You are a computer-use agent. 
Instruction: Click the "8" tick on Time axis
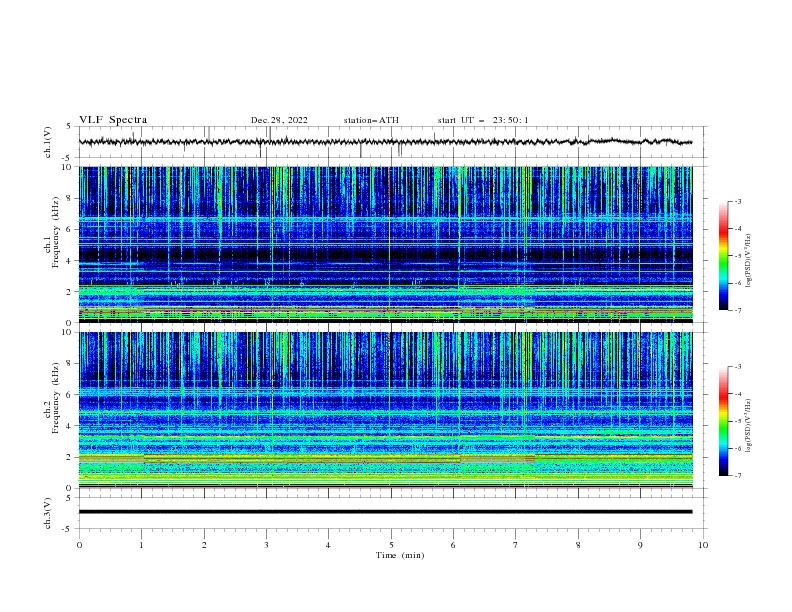click(x=578, y=545)
